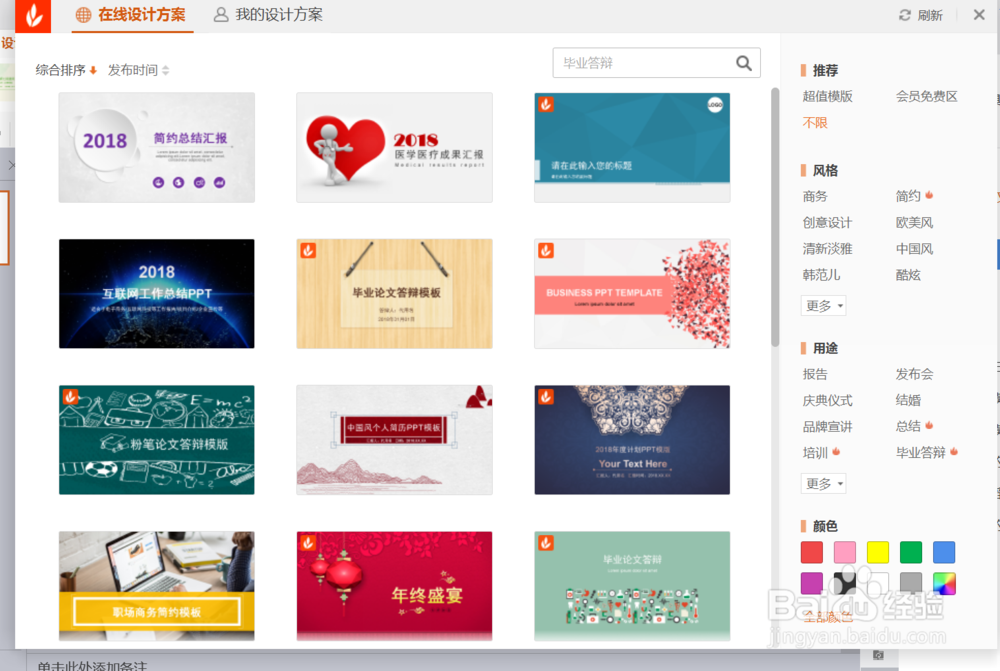Pick the gray color swatch

[911, 582]
